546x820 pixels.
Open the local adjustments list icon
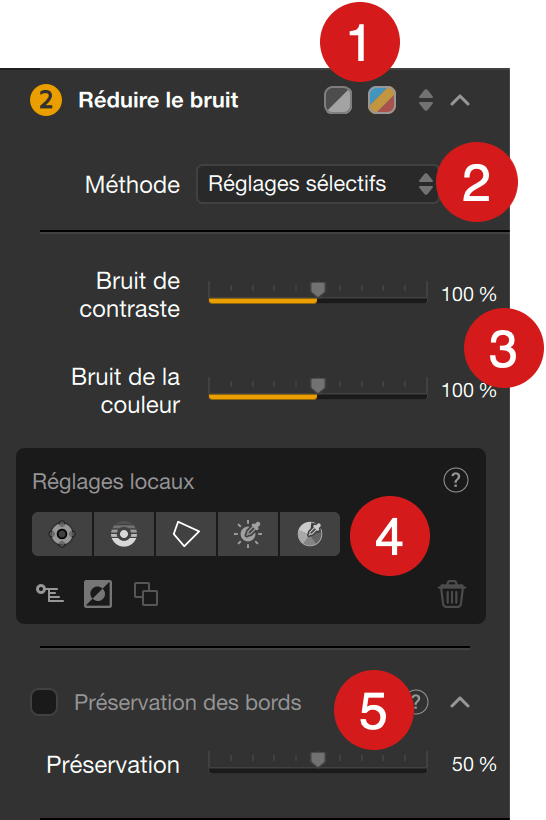pyautogui.click(x=50, y=594)
